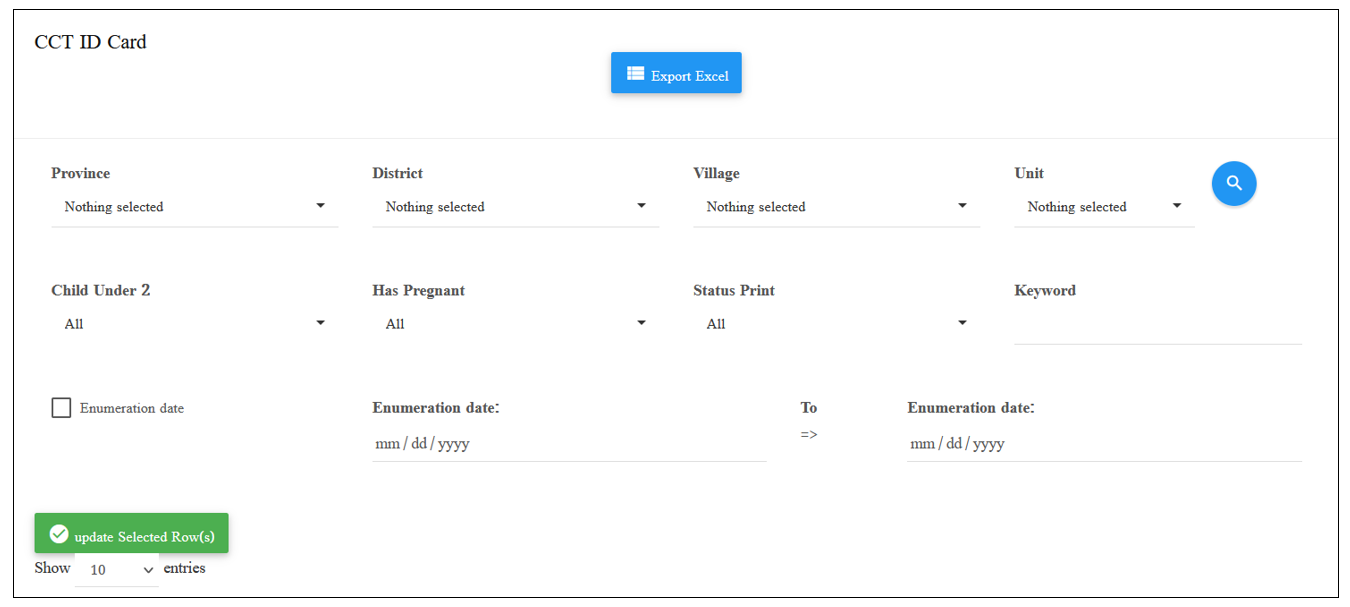Click the Enumeration date checkbox label text
The image size is (1350, 607).
(132, 408)
